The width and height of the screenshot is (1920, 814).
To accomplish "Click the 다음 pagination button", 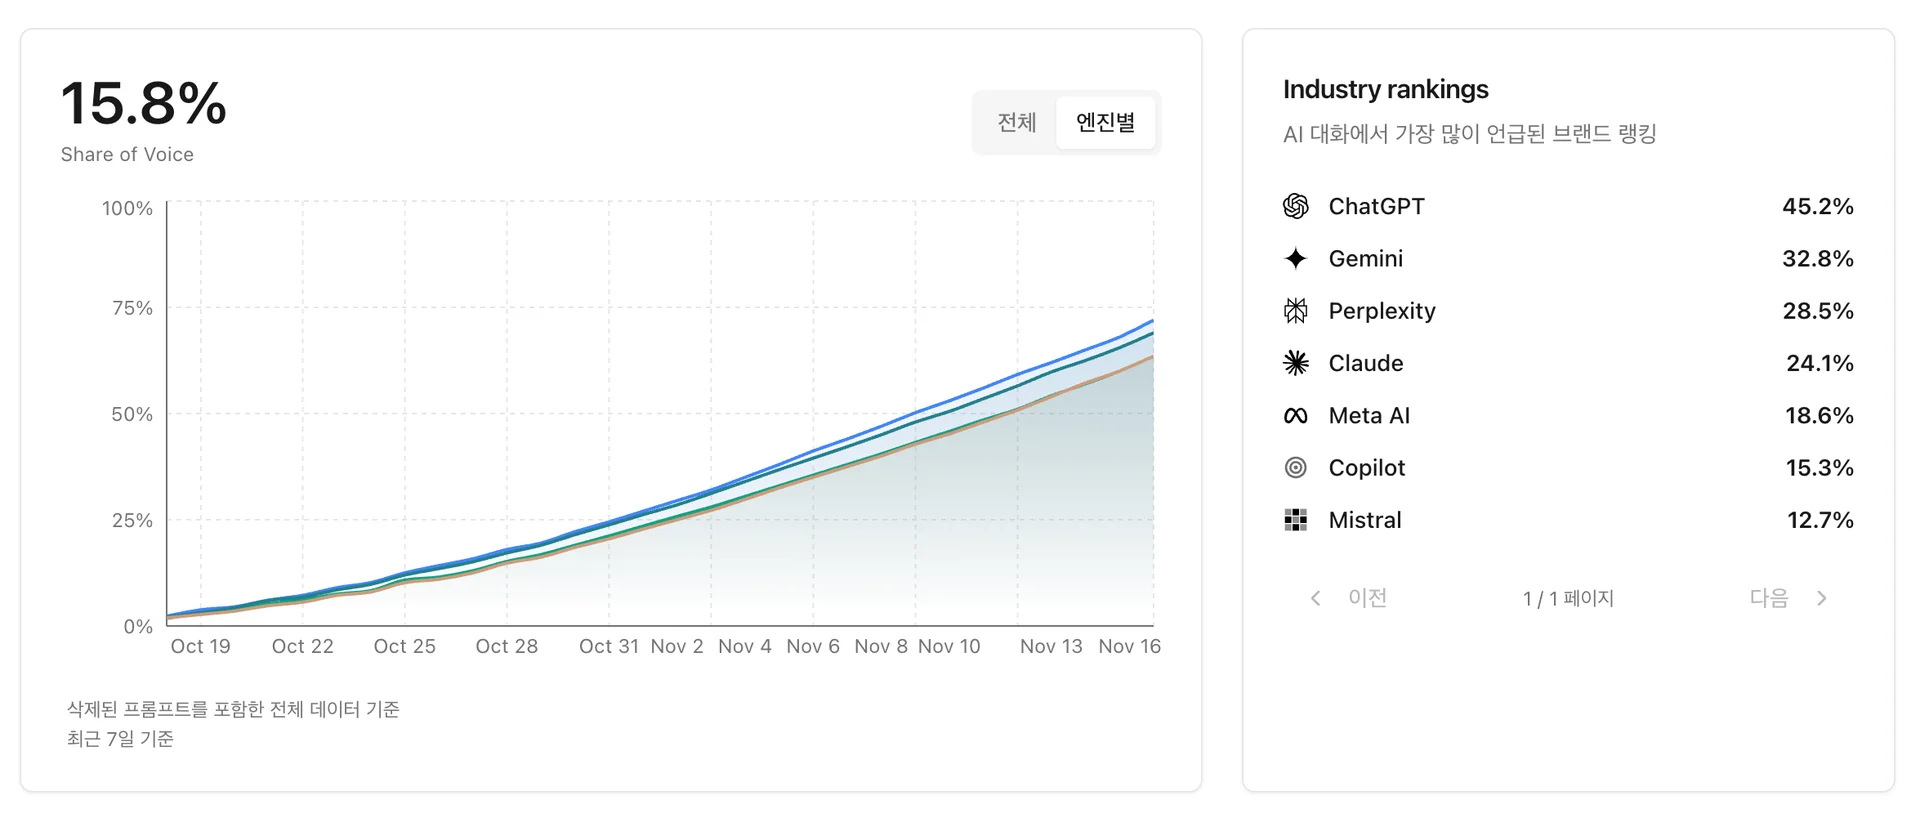I will pos(1768,598).
